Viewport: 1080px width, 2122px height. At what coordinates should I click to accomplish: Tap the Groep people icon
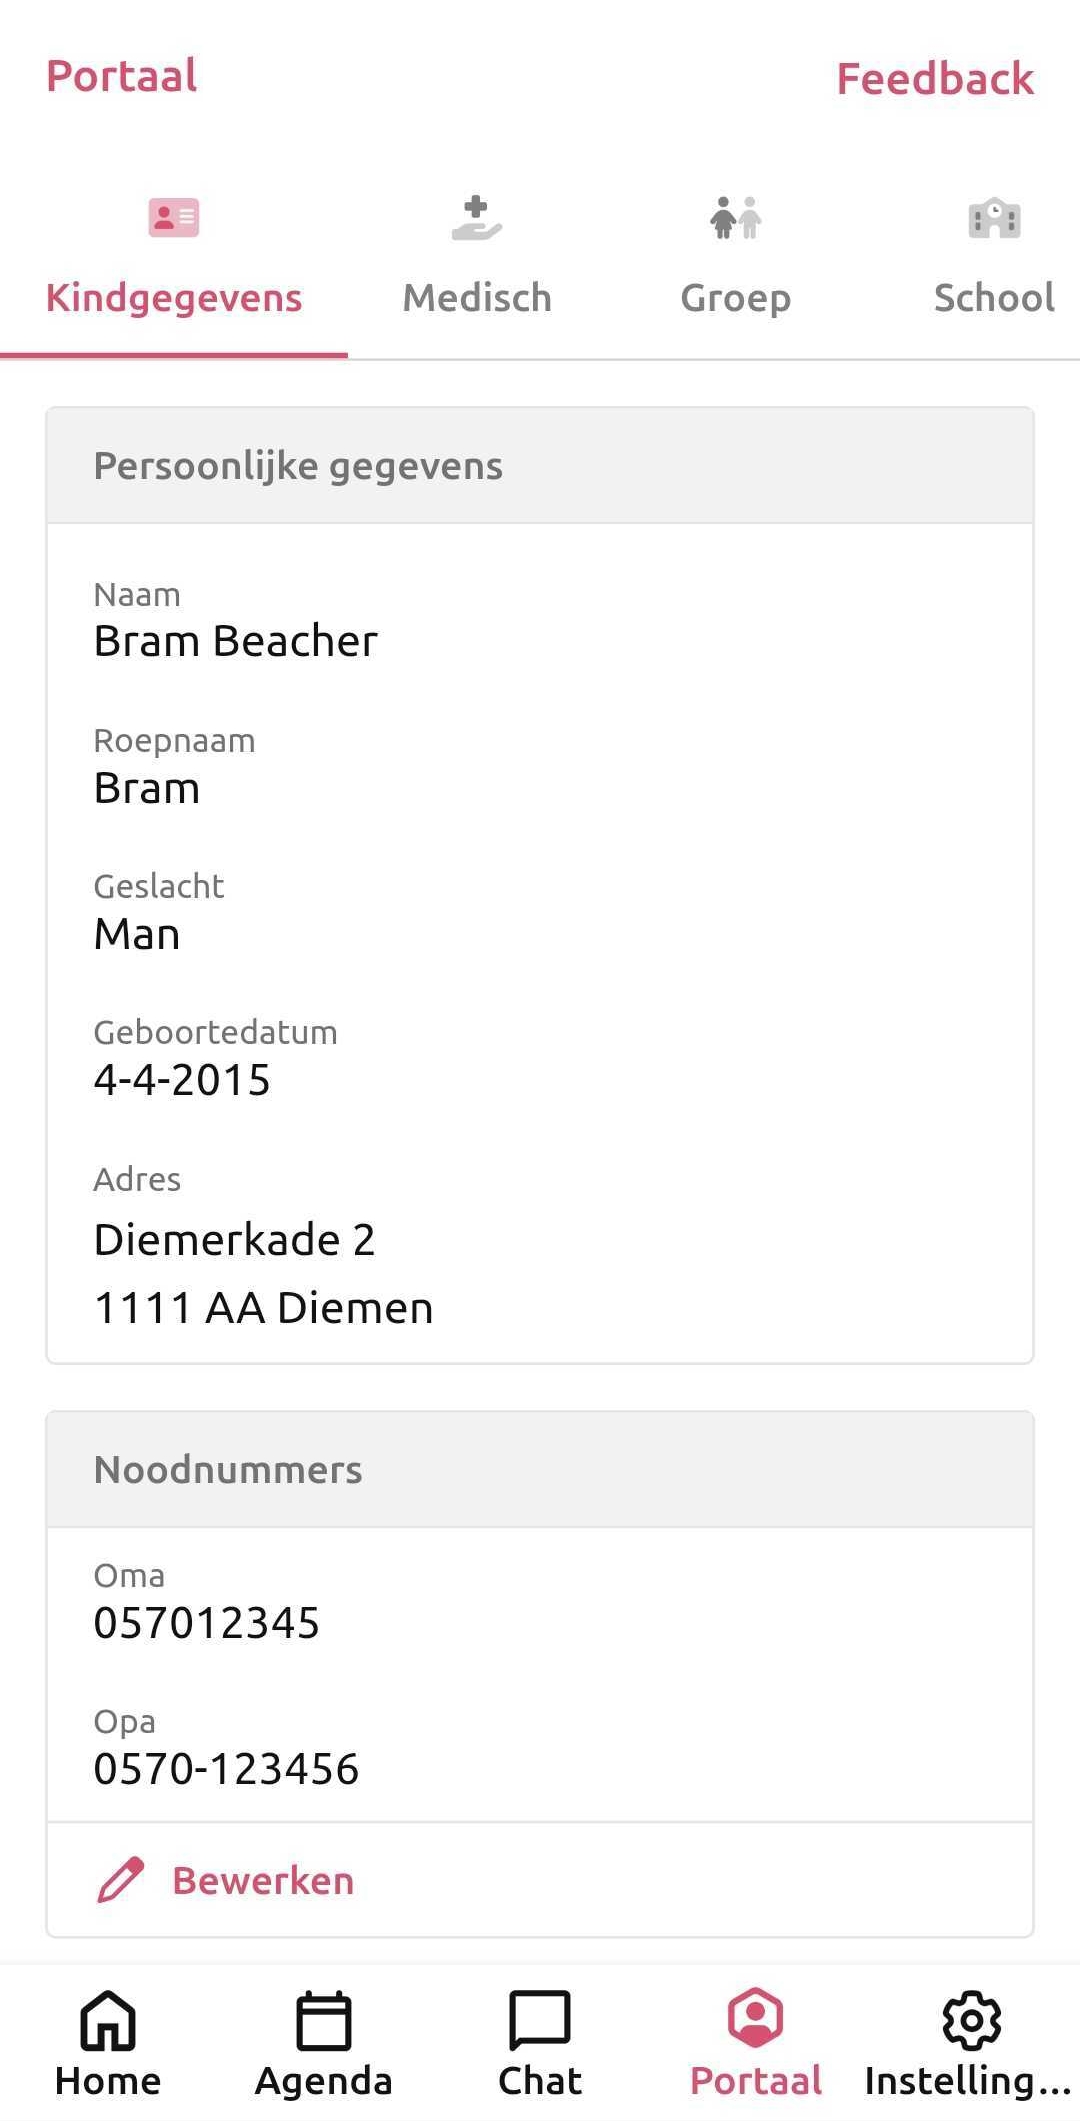(736, 218)
